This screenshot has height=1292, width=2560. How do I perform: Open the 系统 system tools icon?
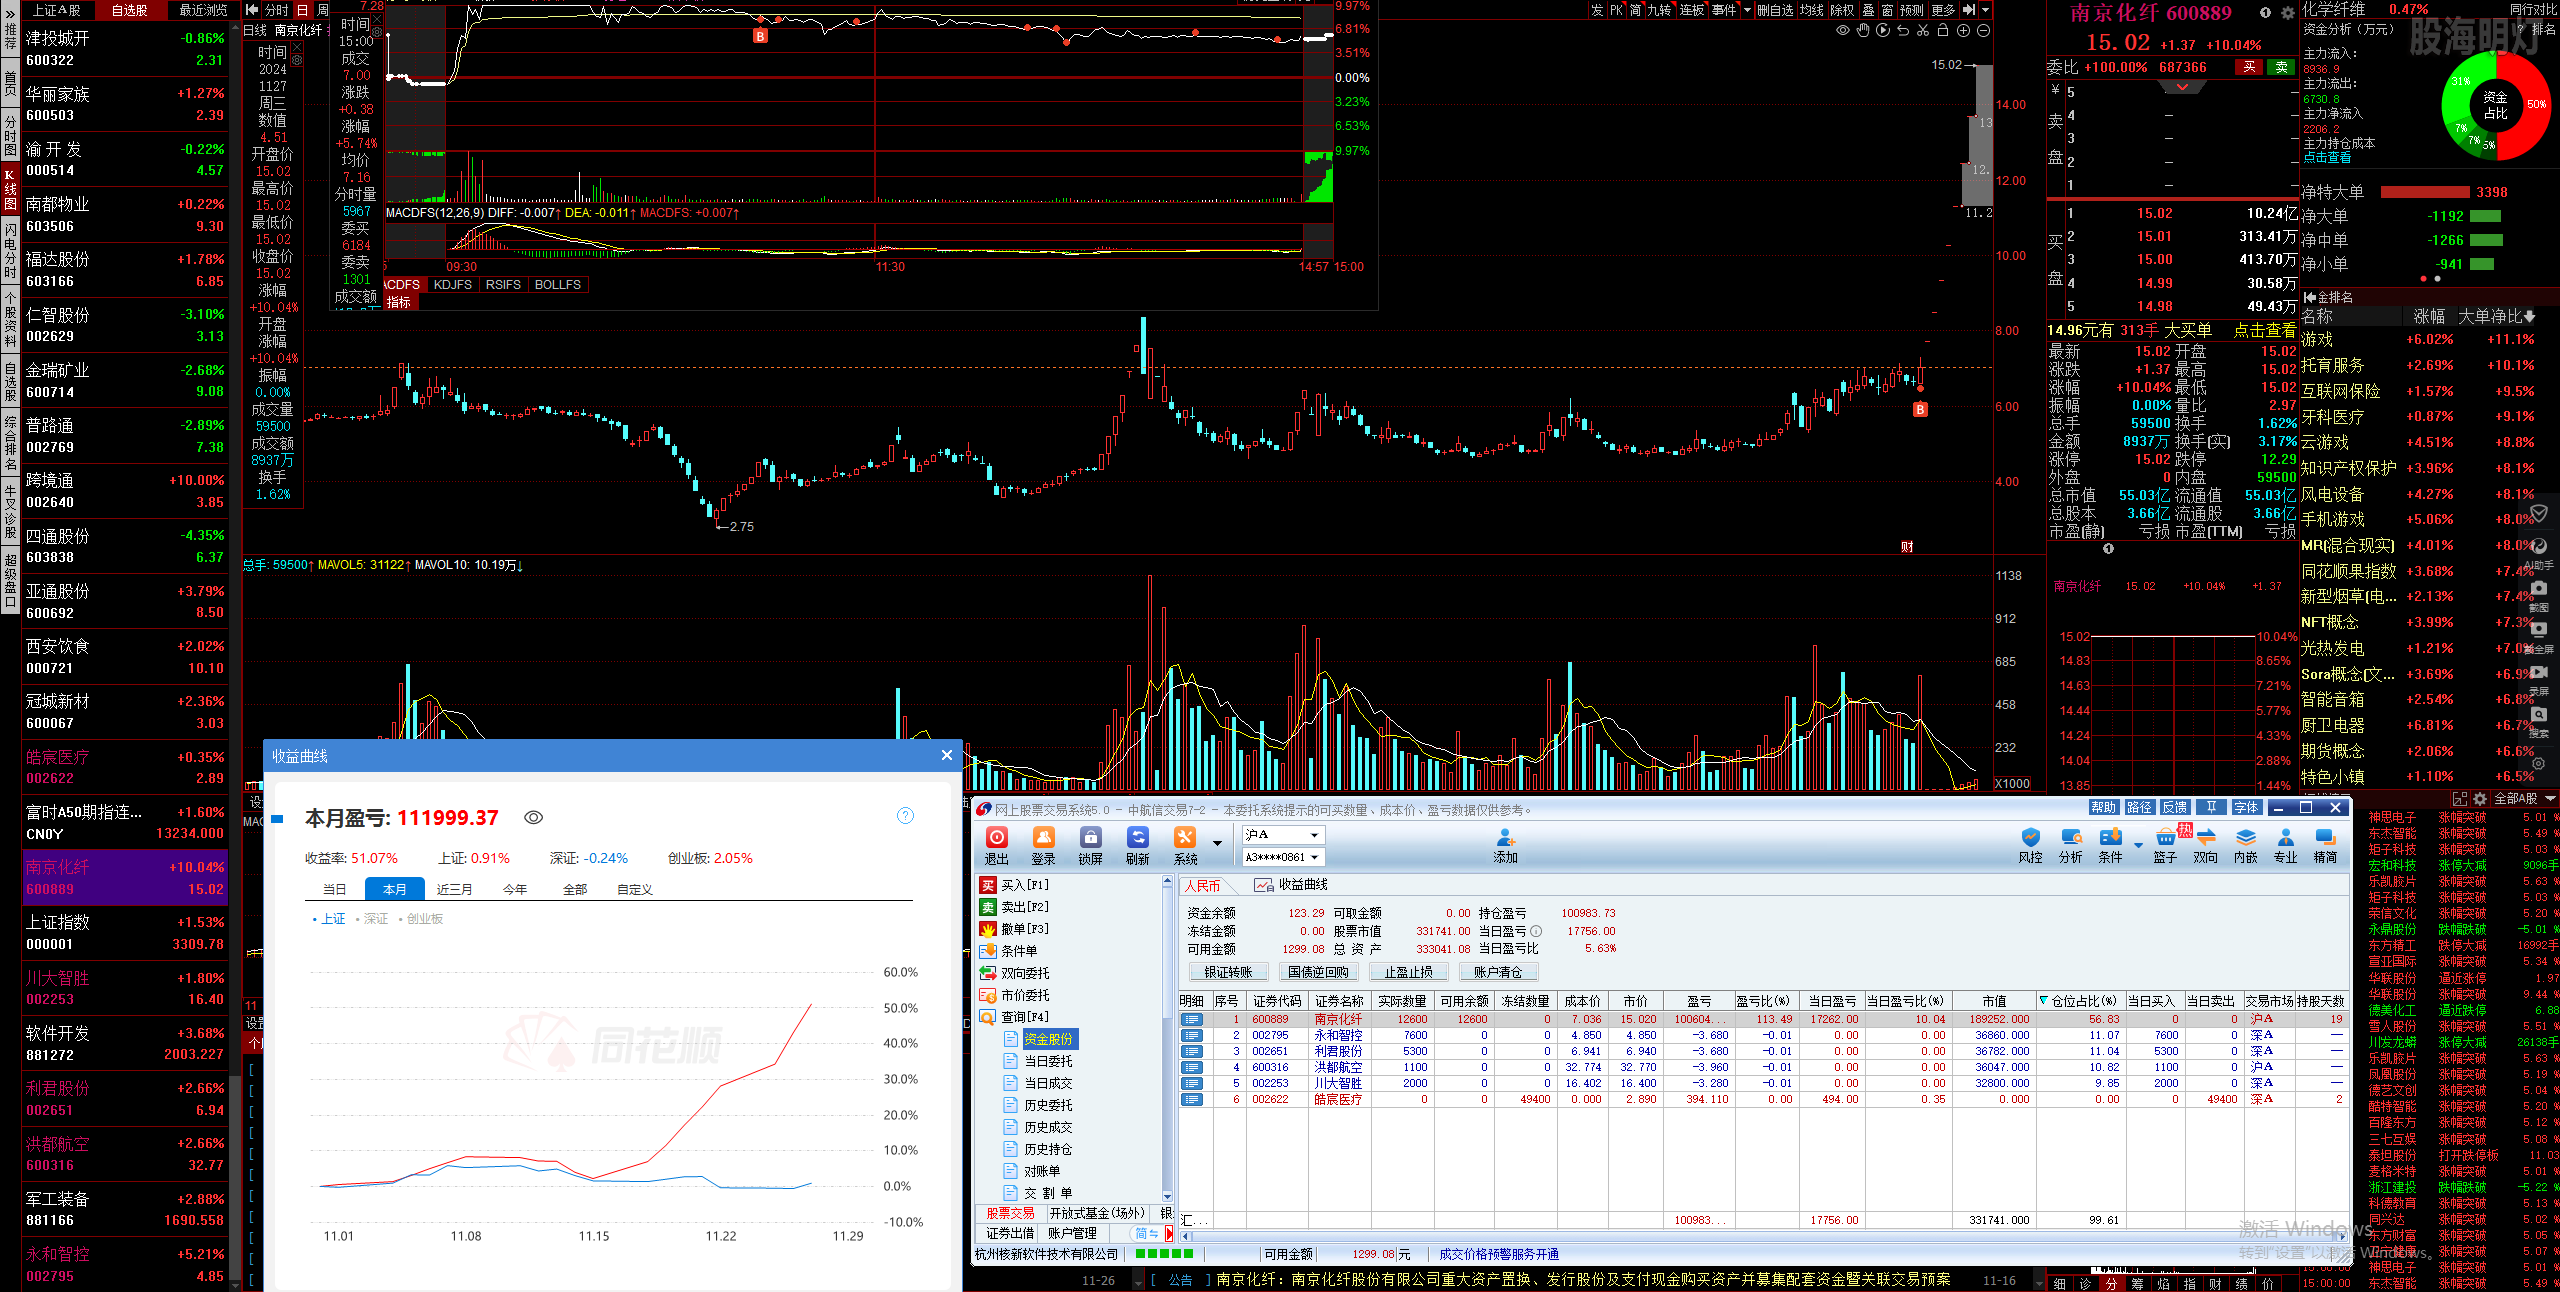1185,845
